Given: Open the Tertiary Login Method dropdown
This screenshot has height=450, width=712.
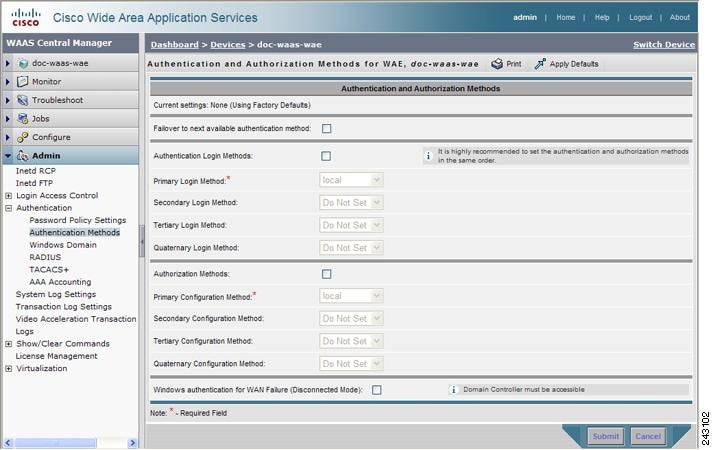Looking at the screenshot, I should (x=351, y=225).
